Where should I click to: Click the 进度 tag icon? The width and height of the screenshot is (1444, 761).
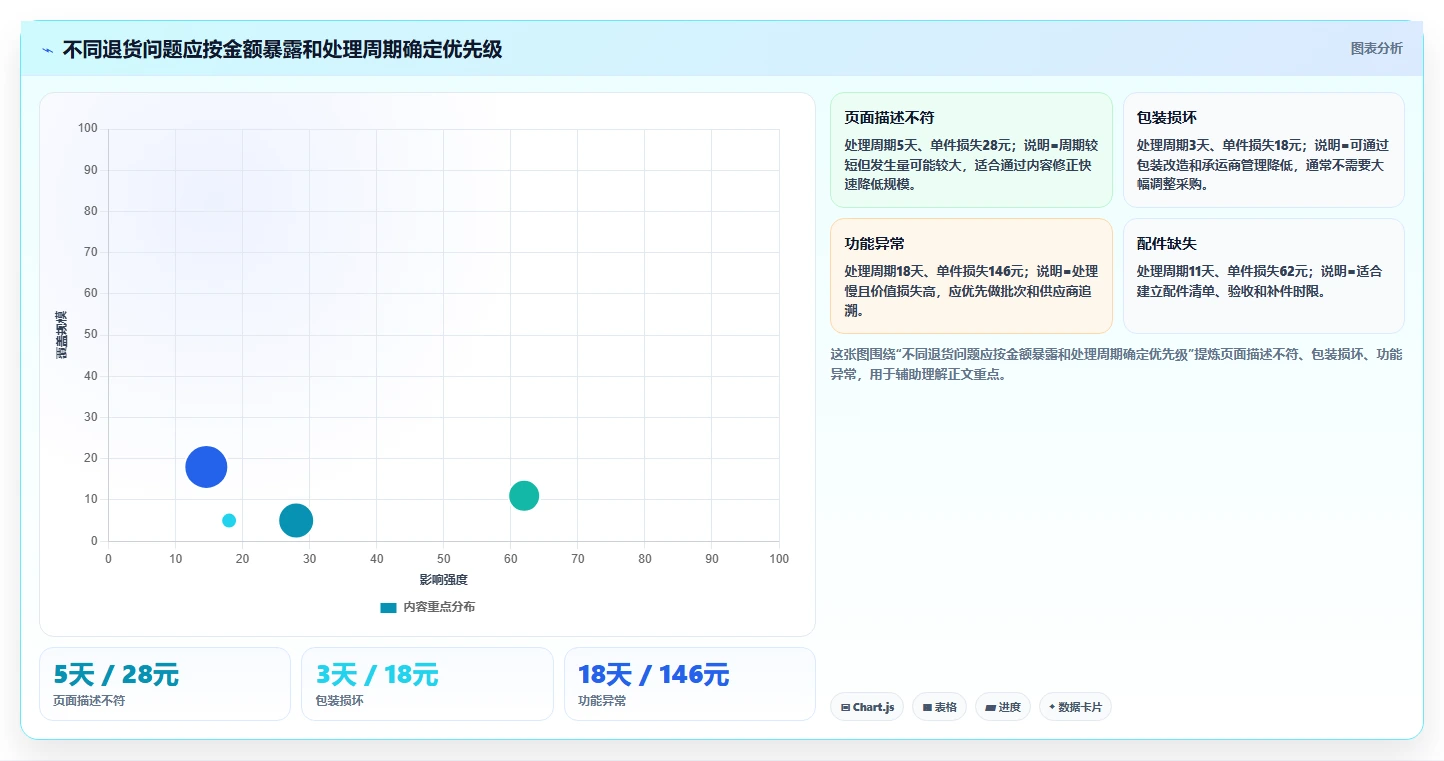pos(990,707)
